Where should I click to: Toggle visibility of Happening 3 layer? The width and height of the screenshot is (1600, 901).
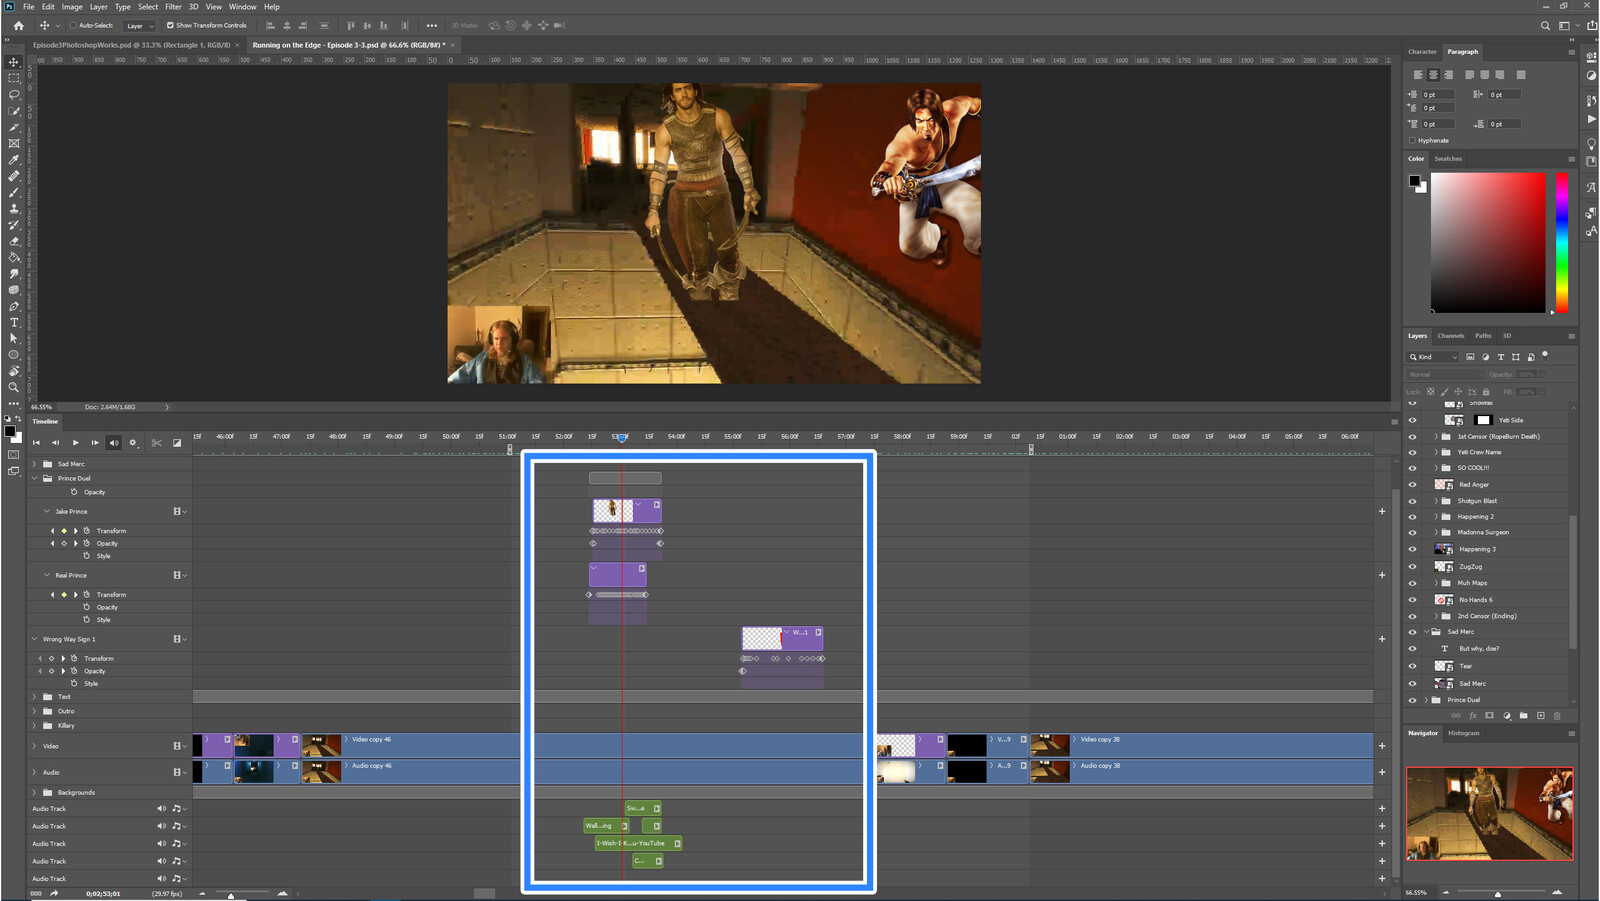tap(1413, 549)
